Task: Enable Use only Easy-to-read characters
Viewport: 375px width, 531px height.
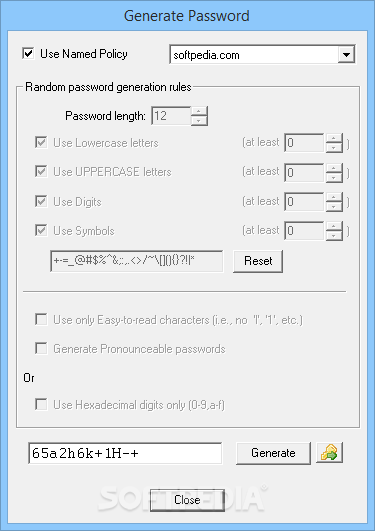Action: tap(41, 319)
